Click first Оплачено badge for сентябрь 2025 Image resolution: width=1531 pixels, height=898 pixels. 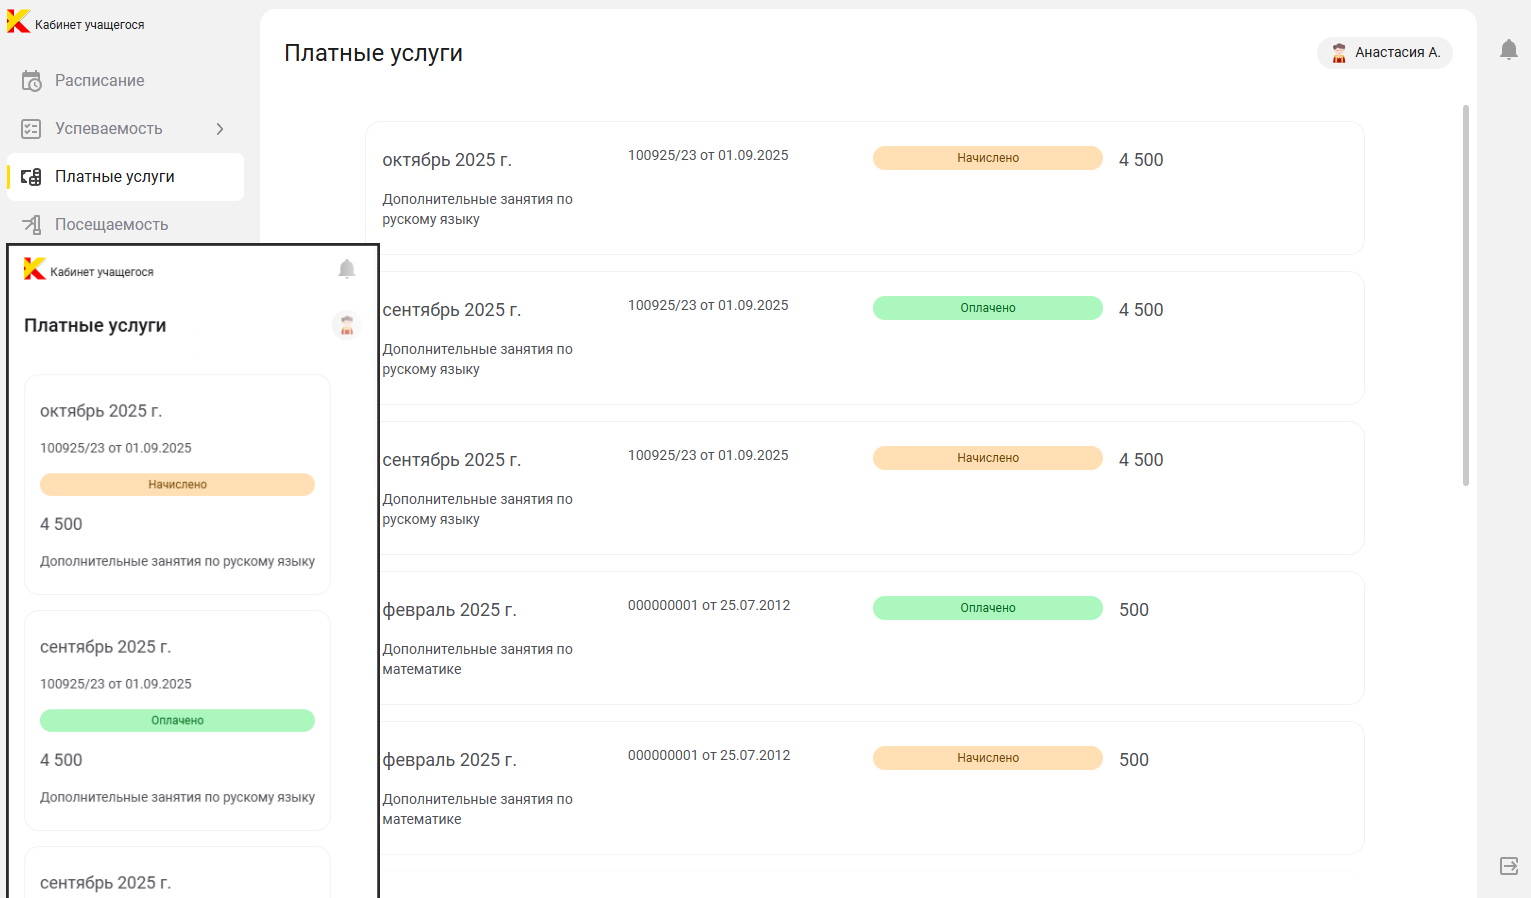[x=987, y=308]
